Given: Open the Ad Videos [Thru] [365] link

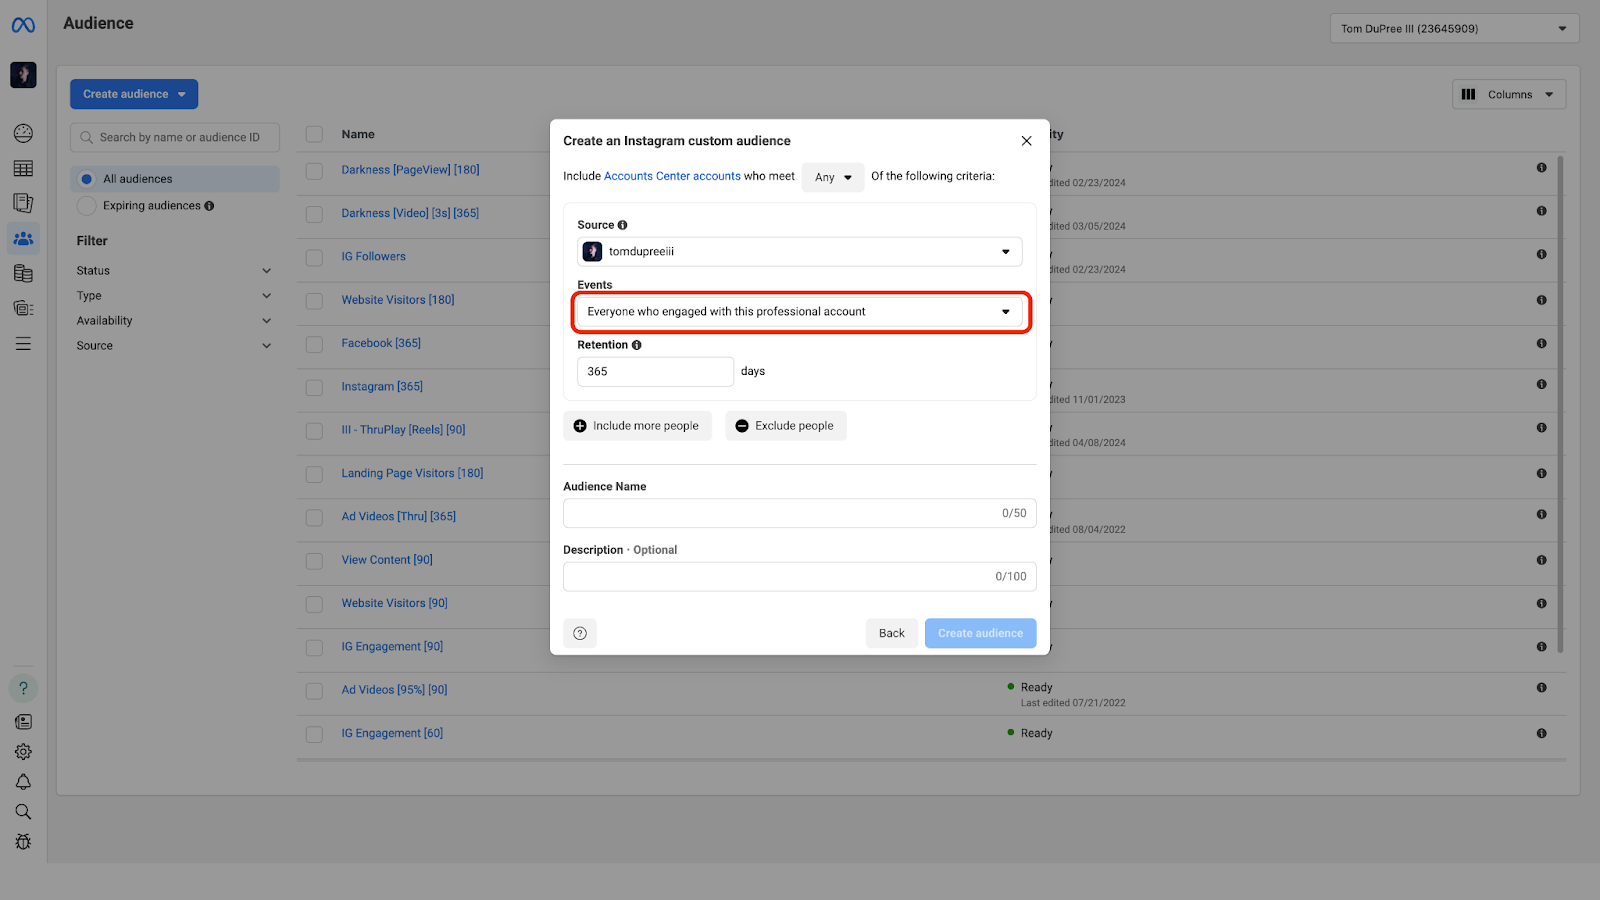Looking at the screenshot, I should [398, 516].
